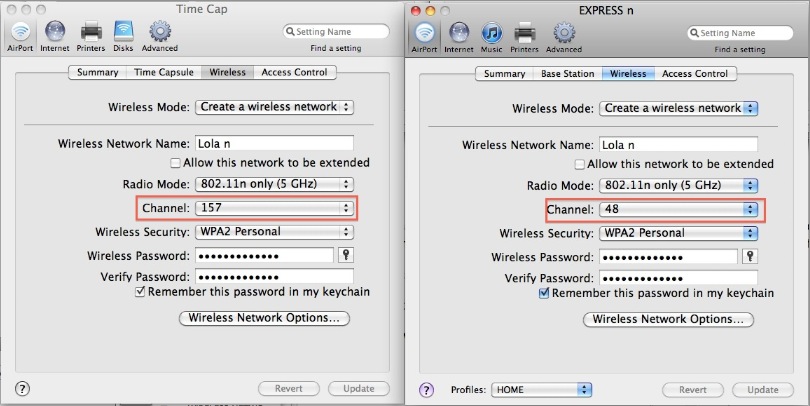Click Wireless Password field in Time Cap window

click(264, 255)
